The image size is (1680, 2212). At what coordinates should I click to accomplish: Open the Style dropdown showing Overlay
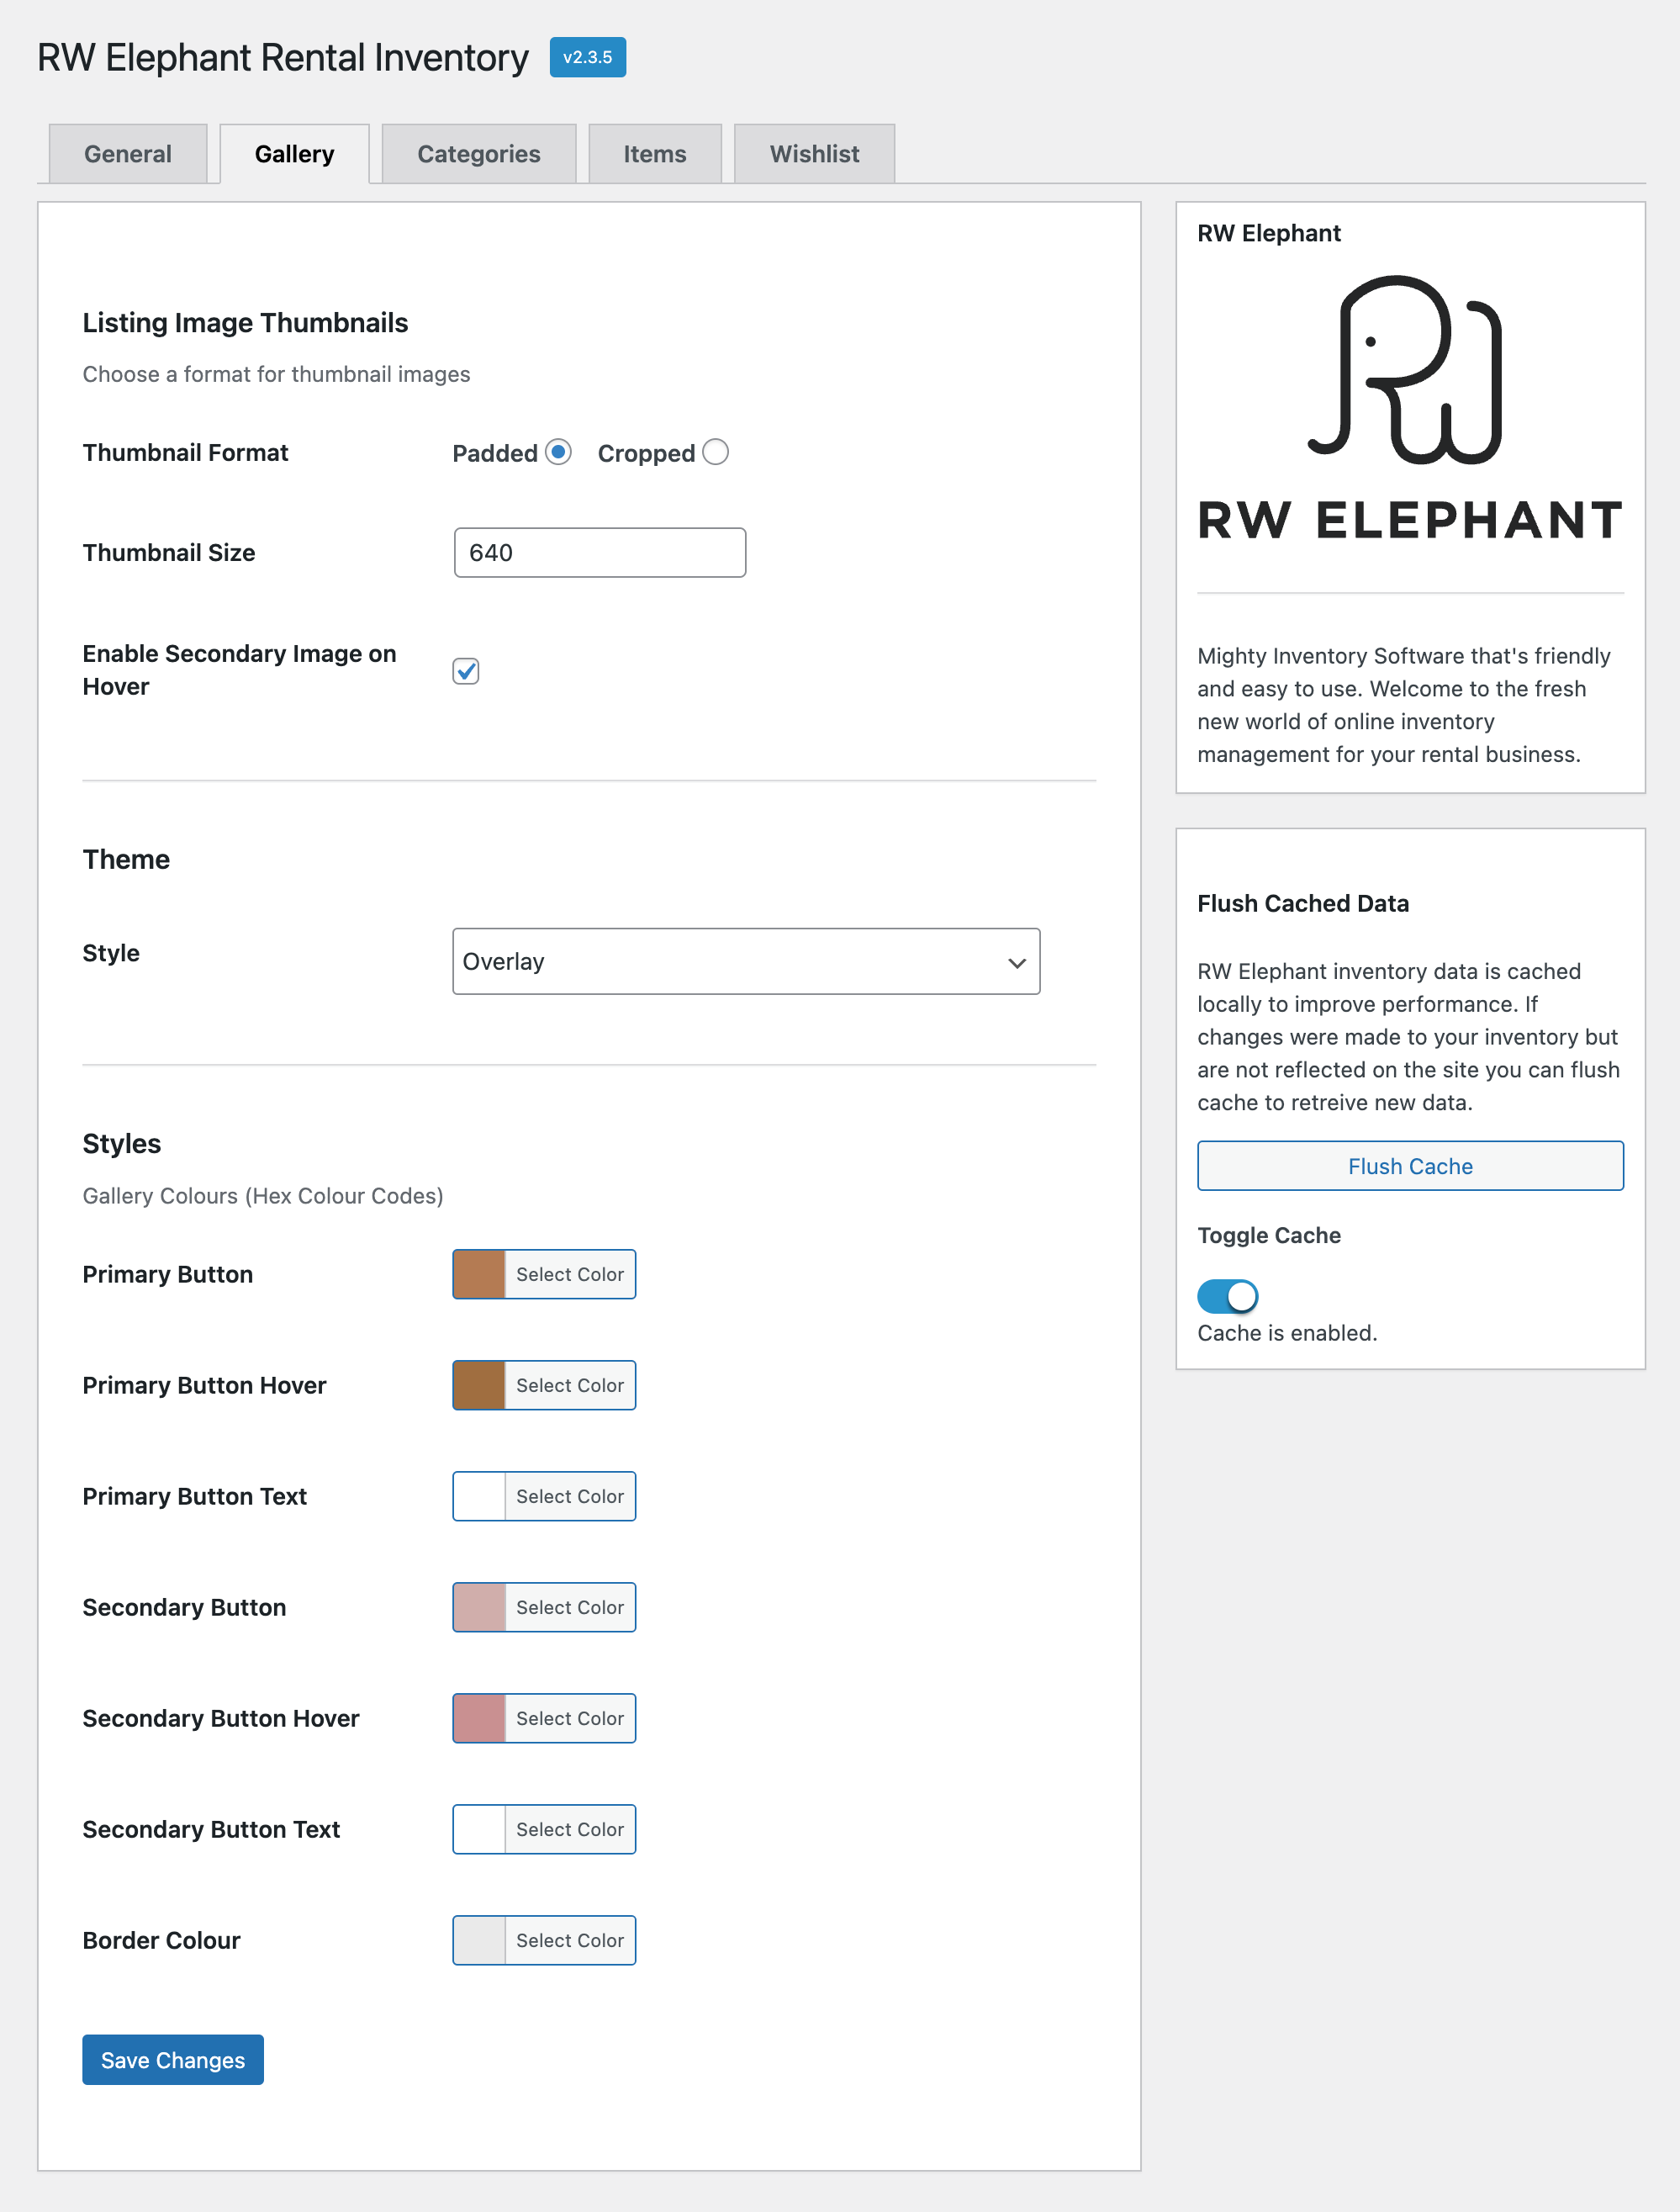pyautogui.click(x=746, y=961)
